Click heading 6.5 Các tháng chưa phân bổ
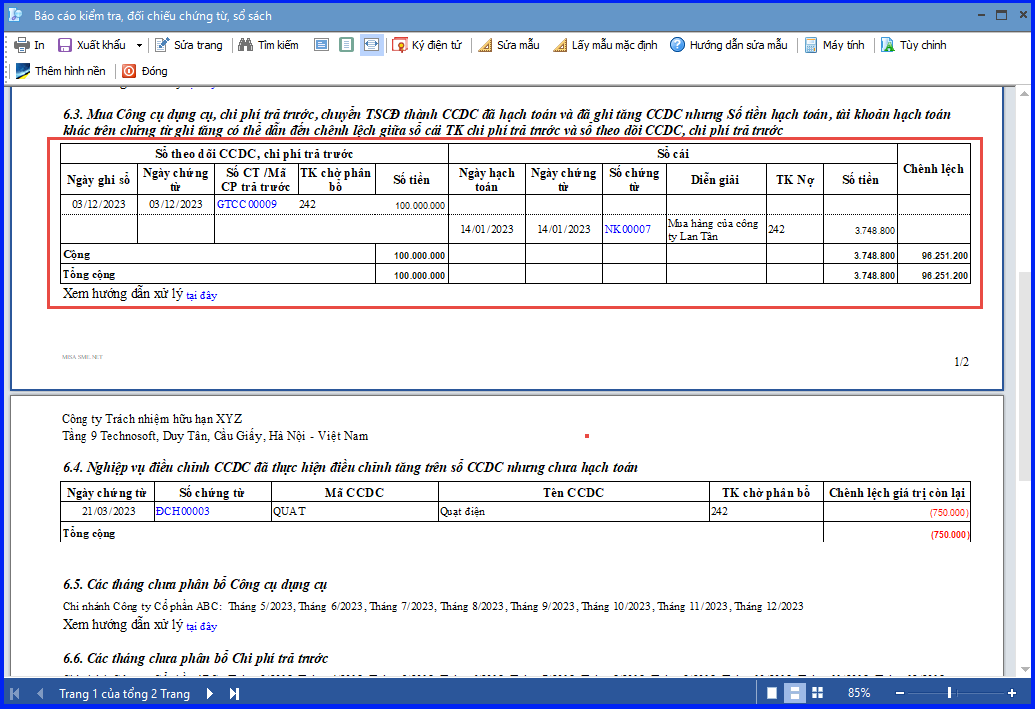The height and width of the screenshot is (709, 1035). tap(195, 584)
